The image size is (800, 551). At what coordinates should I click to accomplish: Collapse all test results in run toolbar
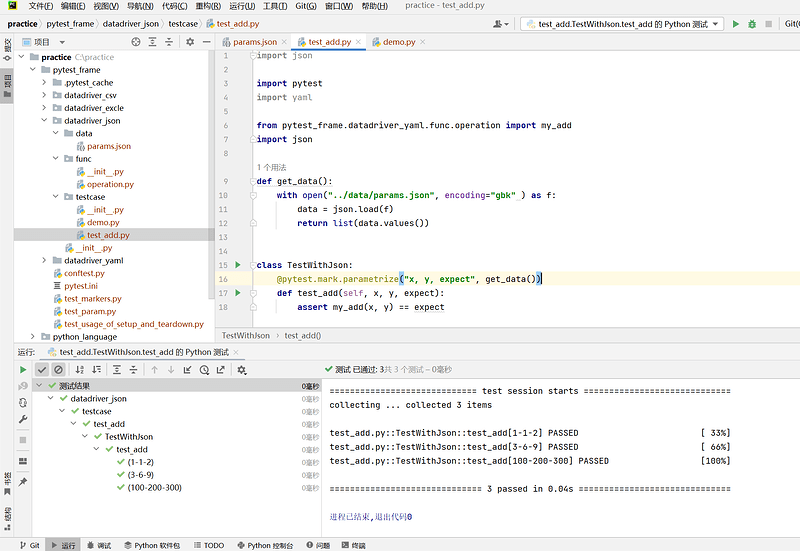pos(133,369)
